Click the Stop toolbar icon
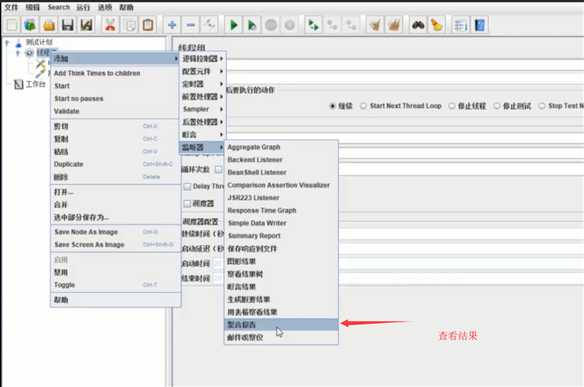Viewport: 584px width, 387px height. click(271, 25)
